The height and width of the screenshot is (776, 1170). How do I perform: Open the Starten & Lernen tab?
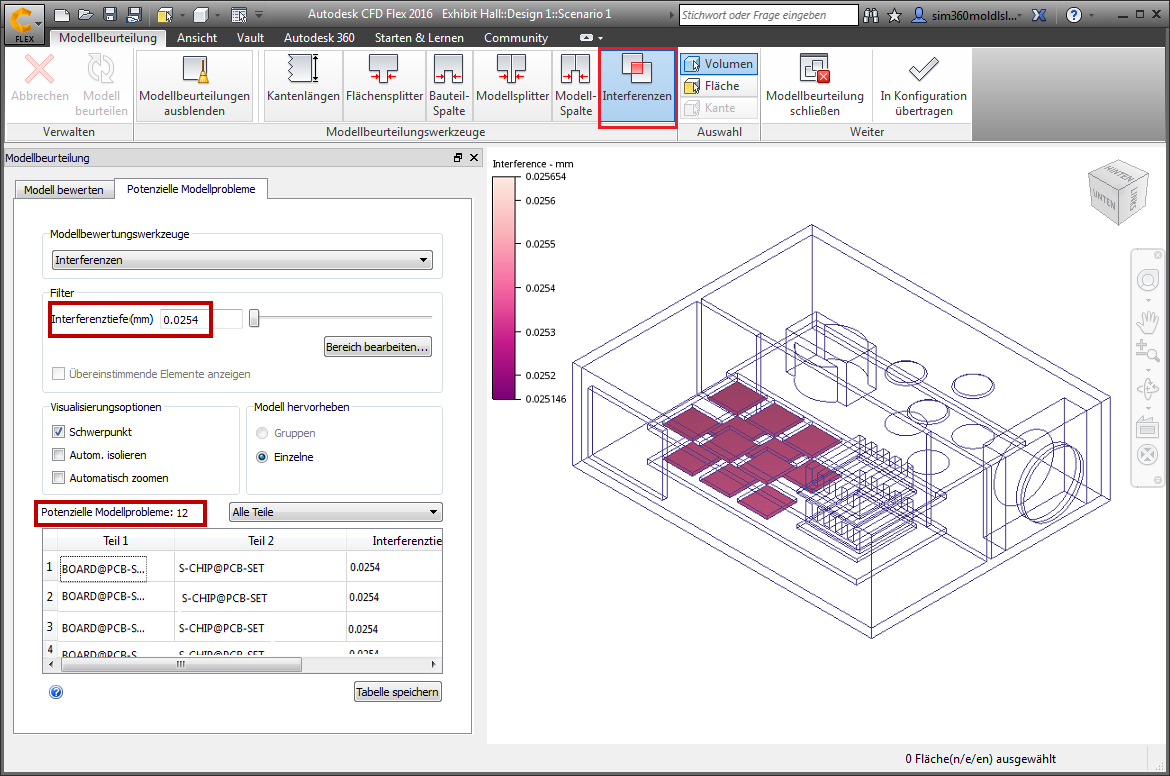pyautogui.click(x=419, y=38)
